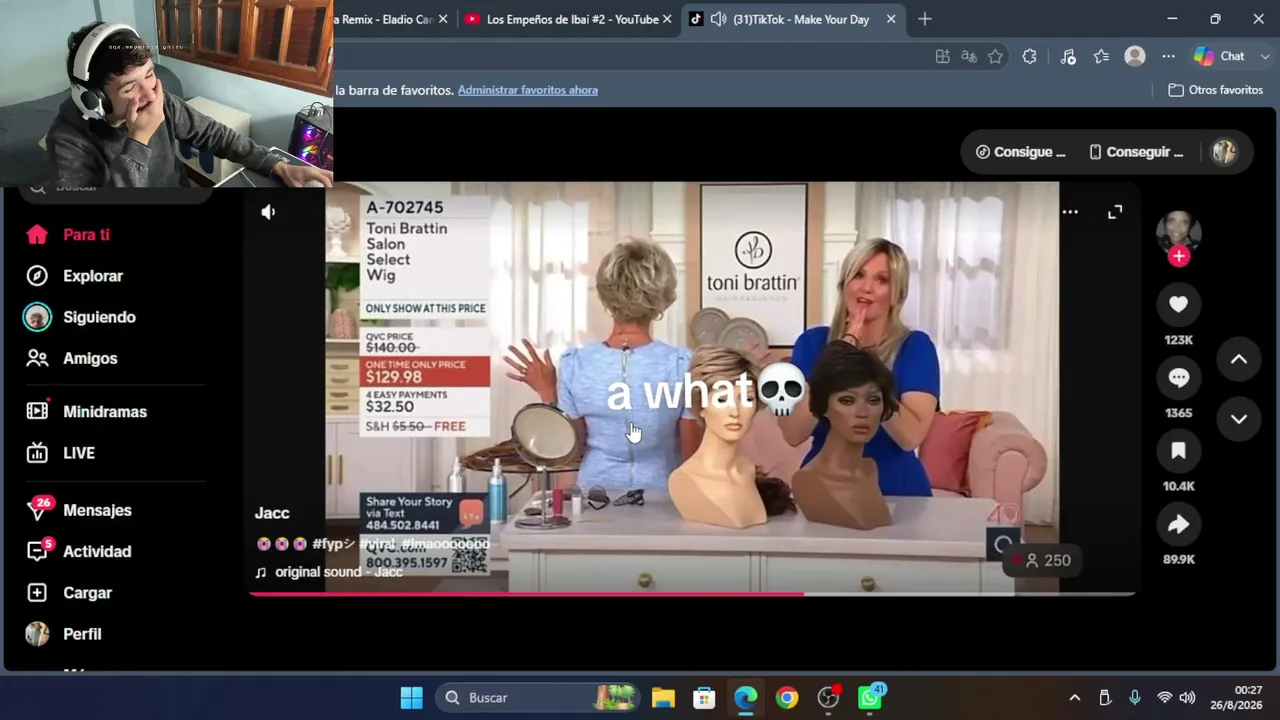Viewport: 1280px width, 720px height.
Task: Switch to the Remix - Eladio tab
Action: click(386, 19)
